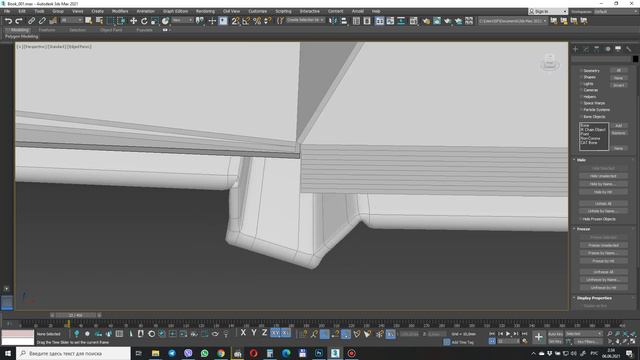This screenshot has width=640, height=360.
Task: Click the Freeze Unselected button
Action: click(603, 245)
